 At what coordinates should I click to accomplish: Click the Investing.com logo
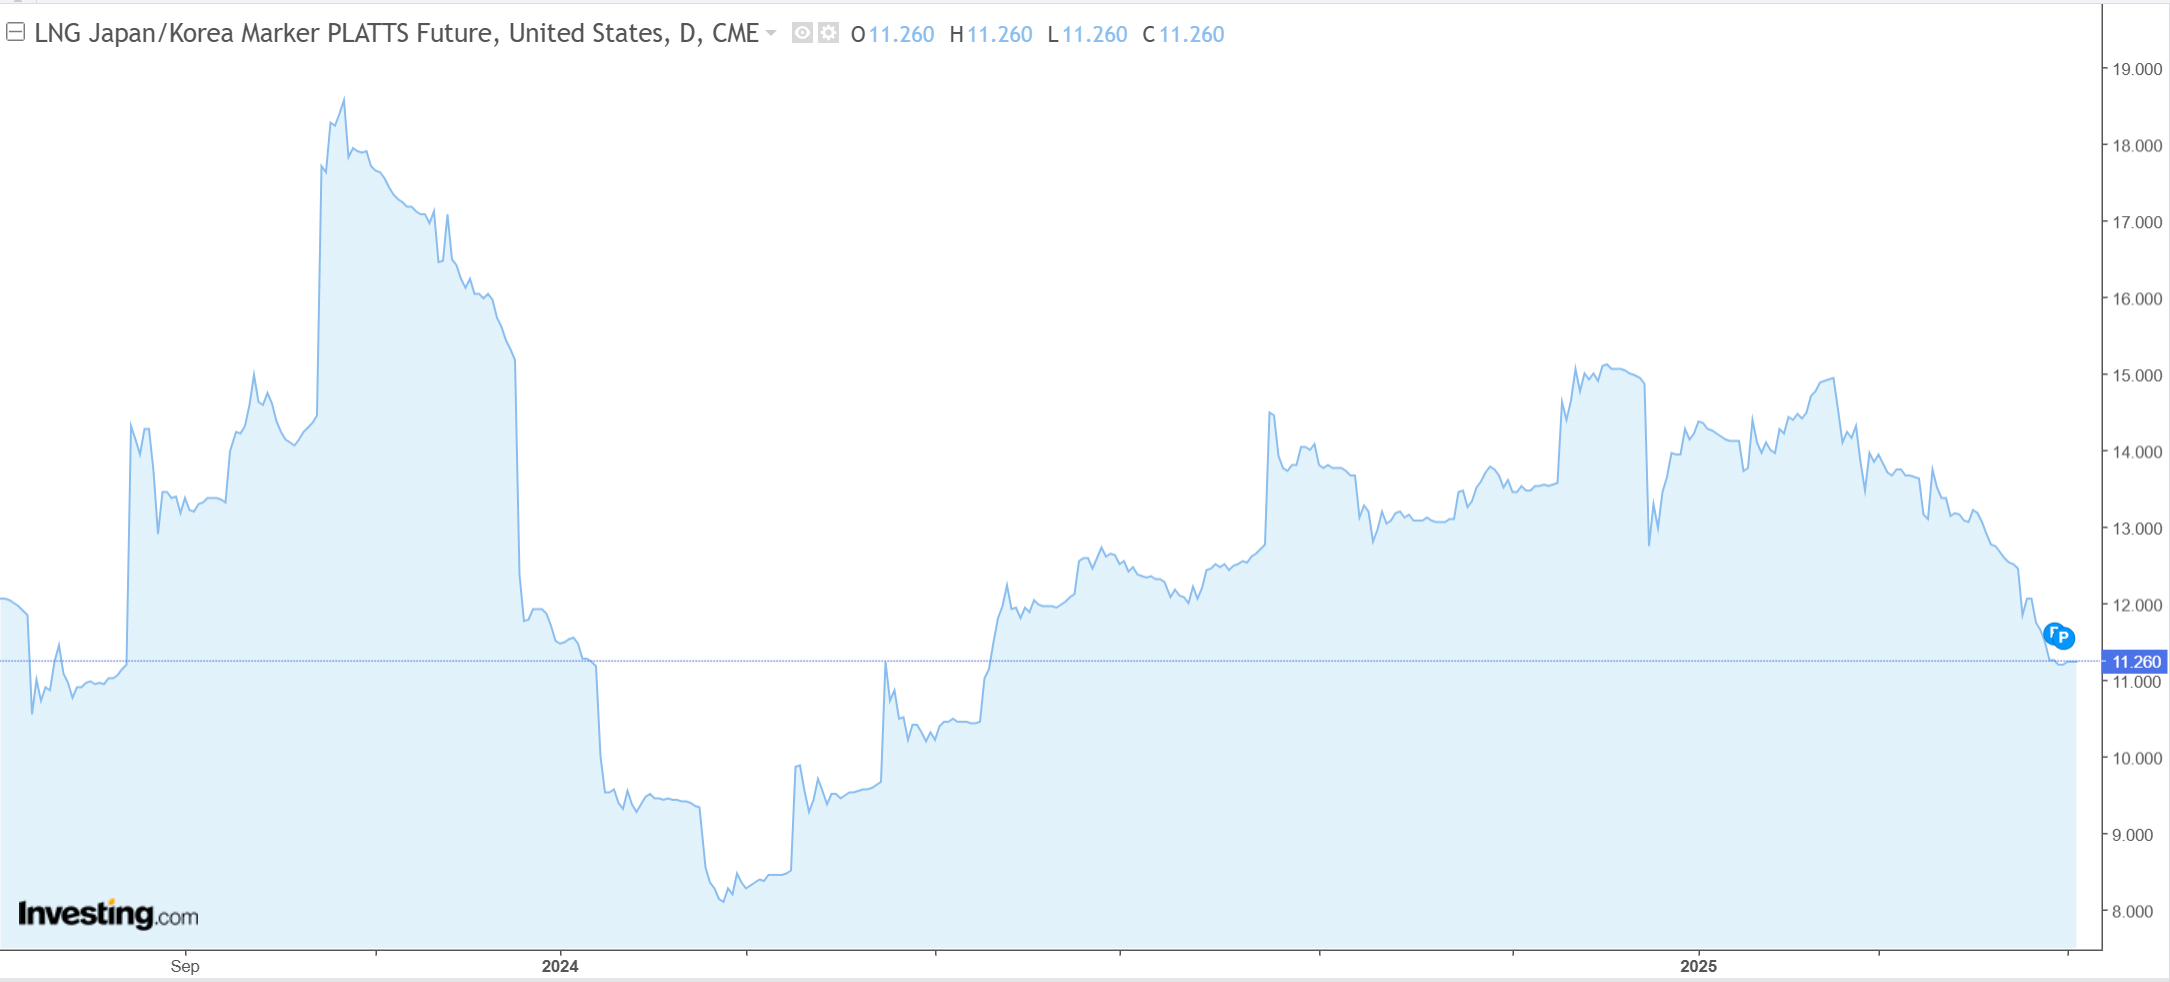[x=108, y=914]
